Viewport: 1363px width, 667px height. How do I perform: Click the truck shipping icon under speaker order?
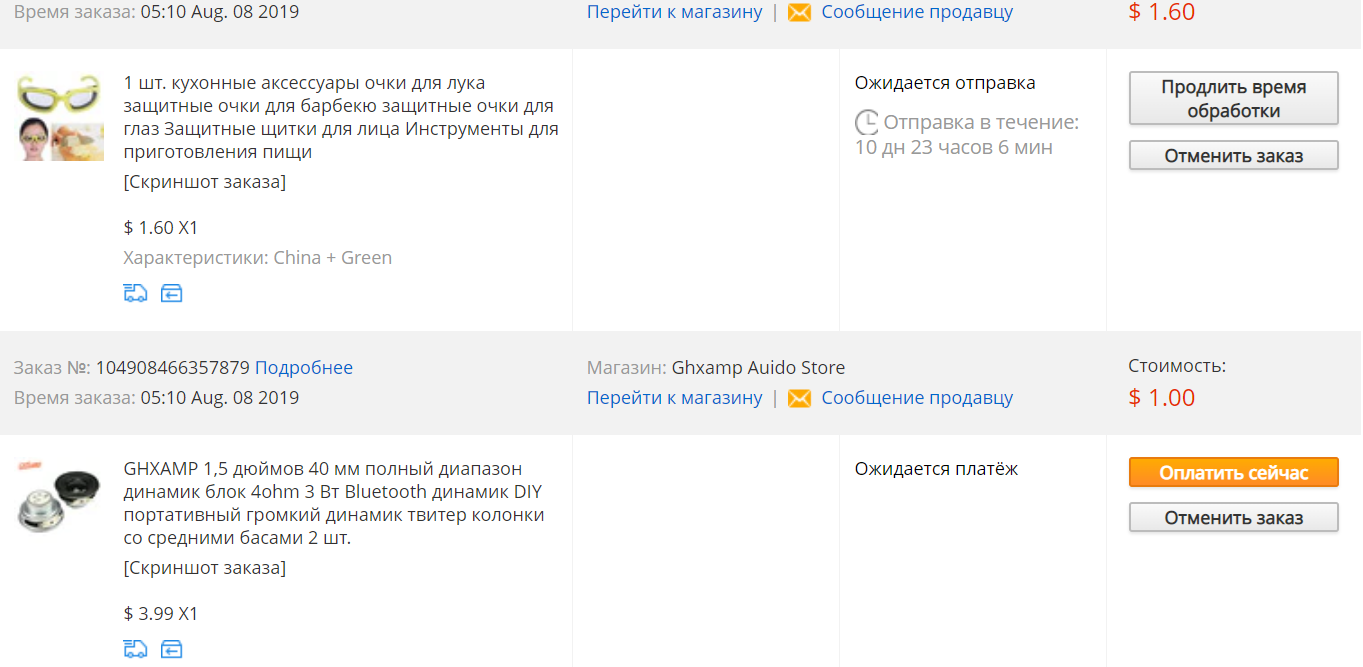click(x=135, y=649)
